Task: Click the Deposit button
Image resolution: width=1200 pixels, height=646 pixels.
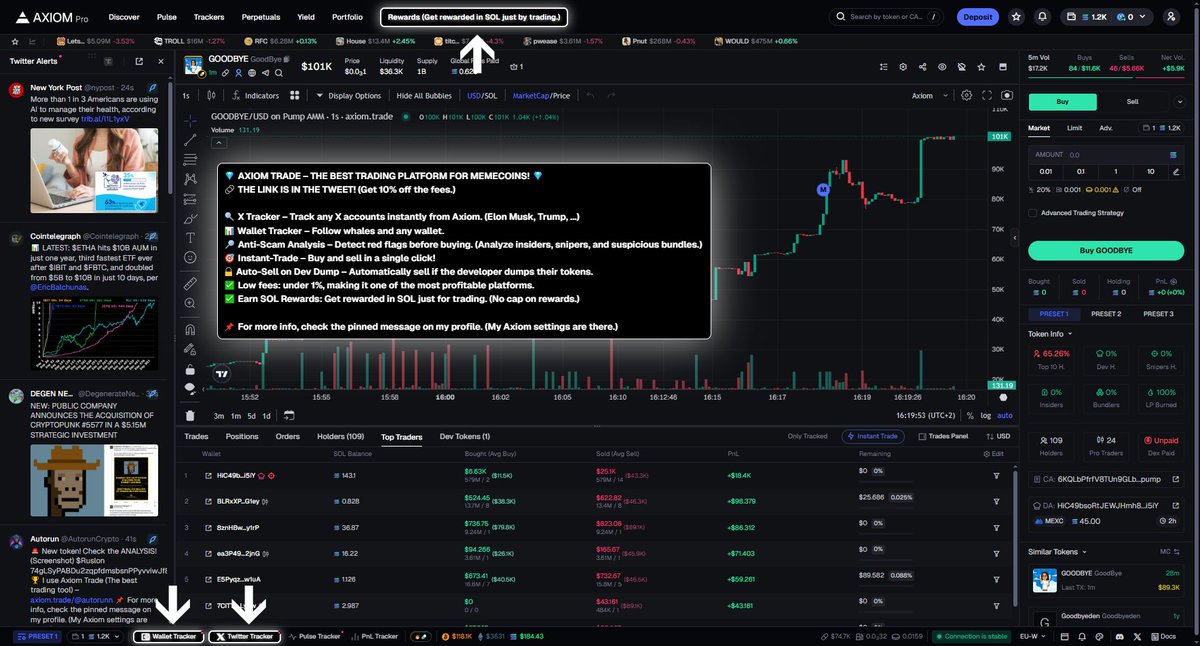Action: tap(978, 17)
